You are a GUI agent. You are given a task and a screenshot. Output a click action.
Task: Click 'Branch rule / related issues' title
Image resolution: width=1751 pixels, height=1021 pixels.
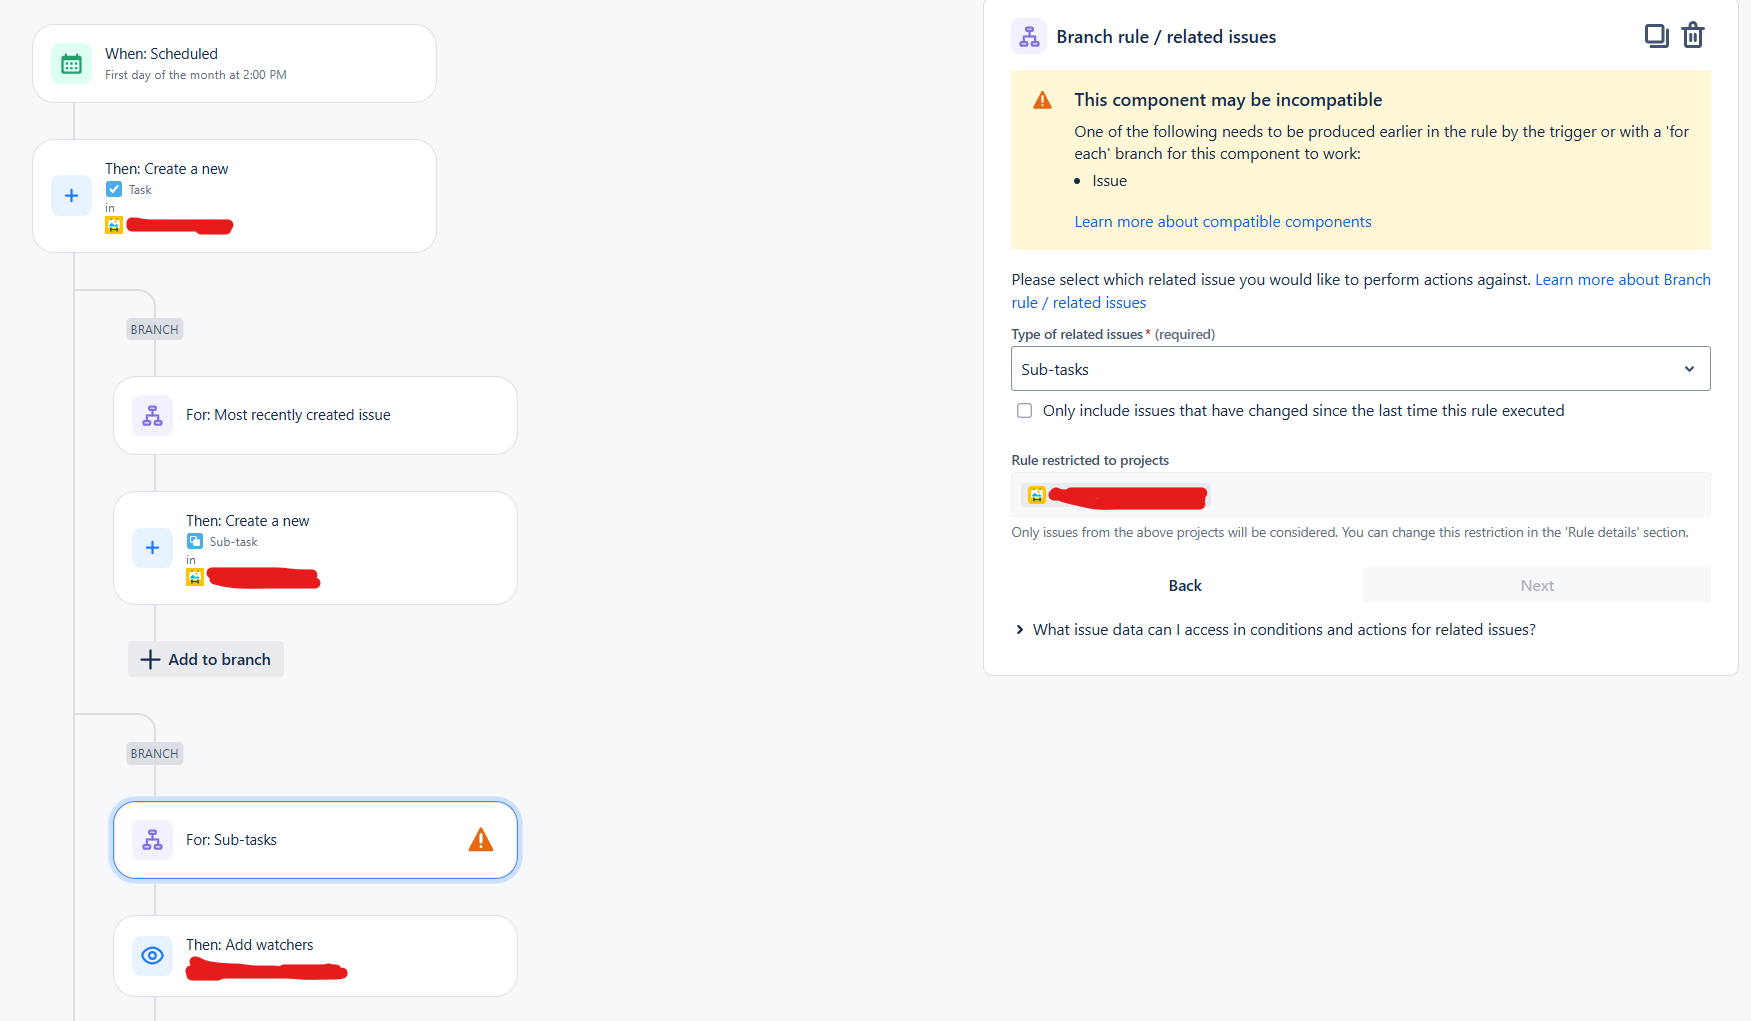1166,37
